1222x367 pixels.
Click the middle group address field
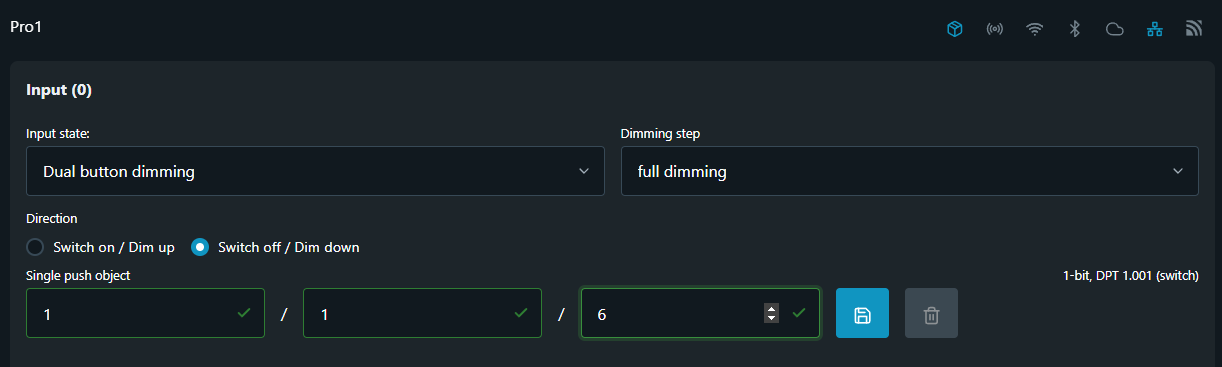tap(422, 313)
